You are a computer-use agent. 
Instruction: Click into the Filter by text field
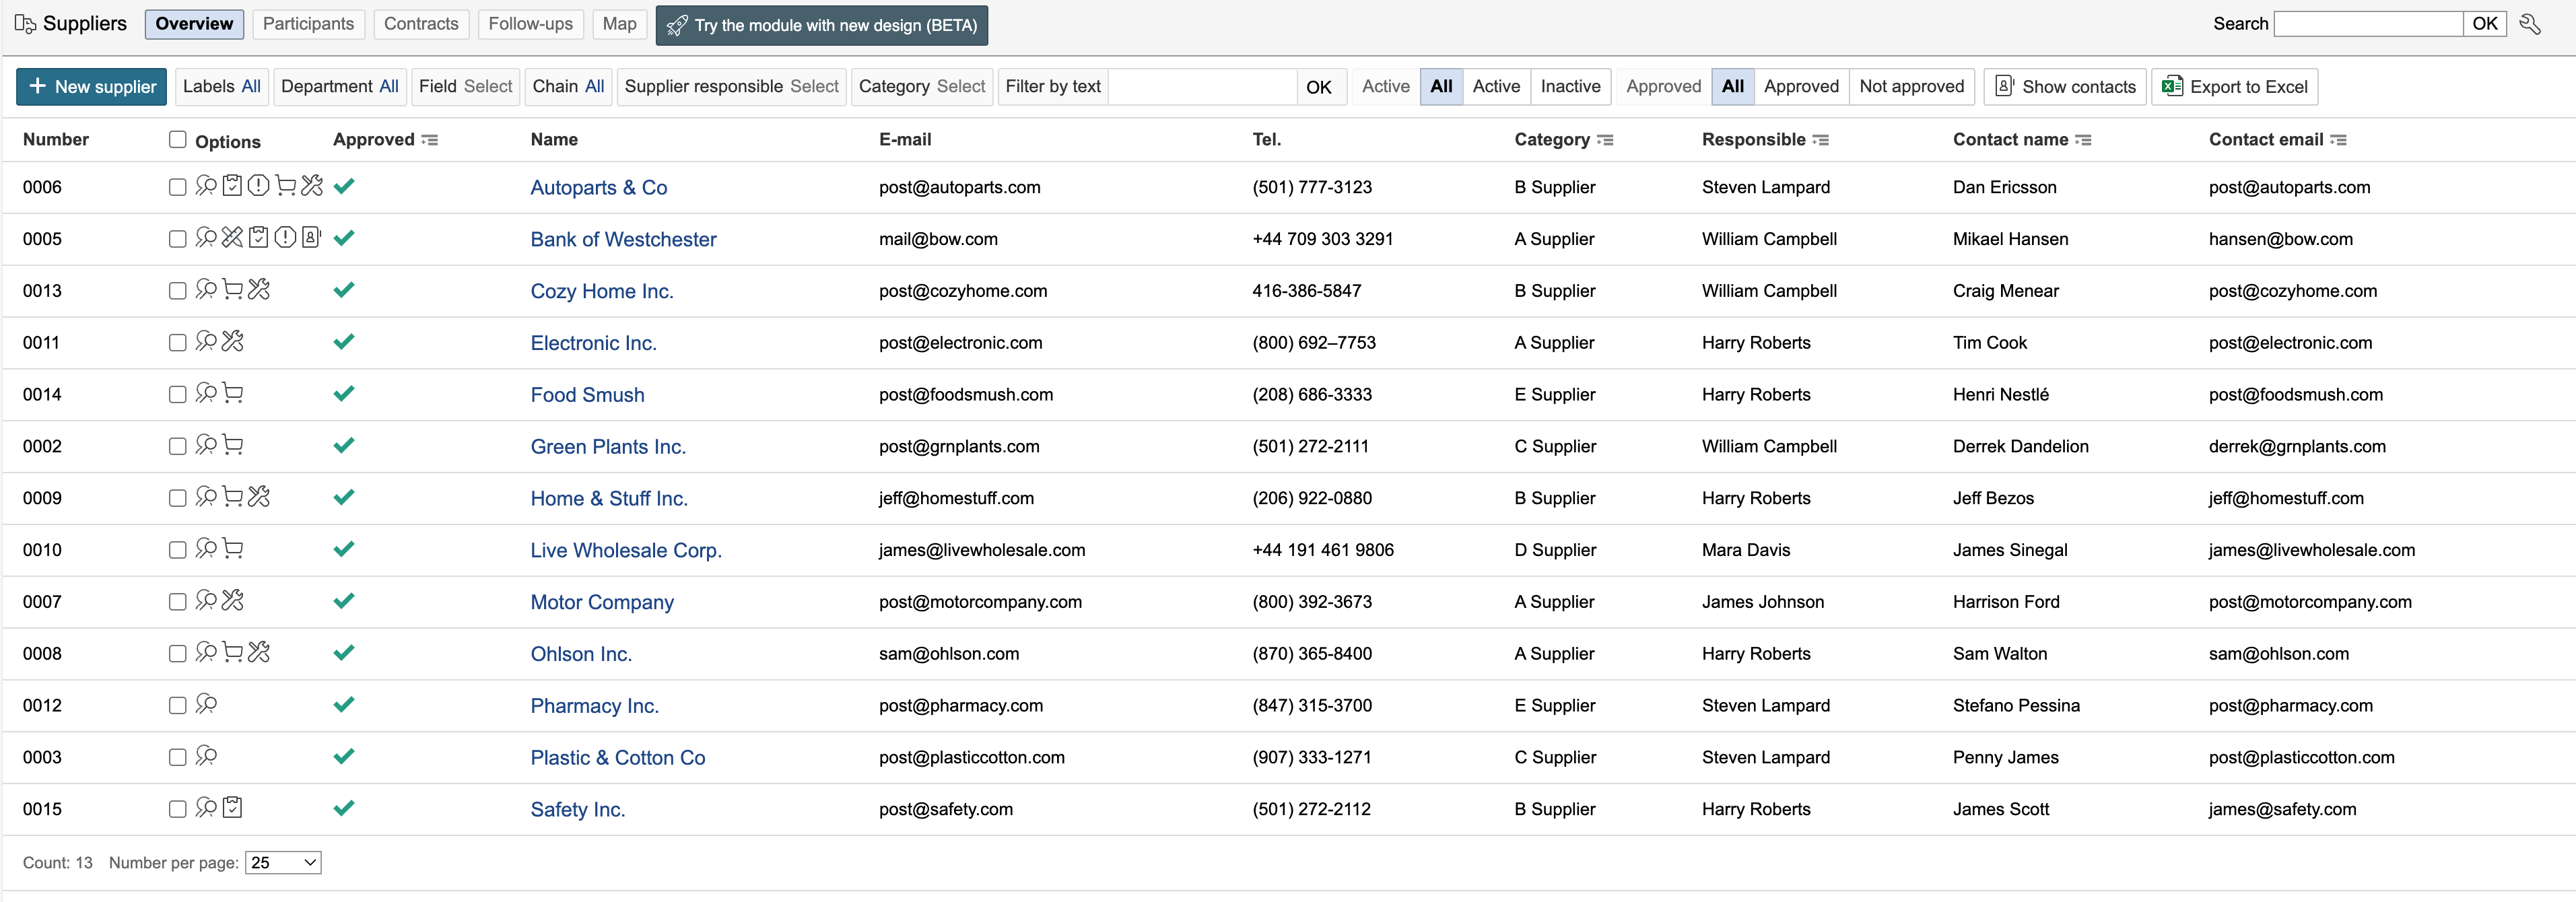tap(1203, 86)
